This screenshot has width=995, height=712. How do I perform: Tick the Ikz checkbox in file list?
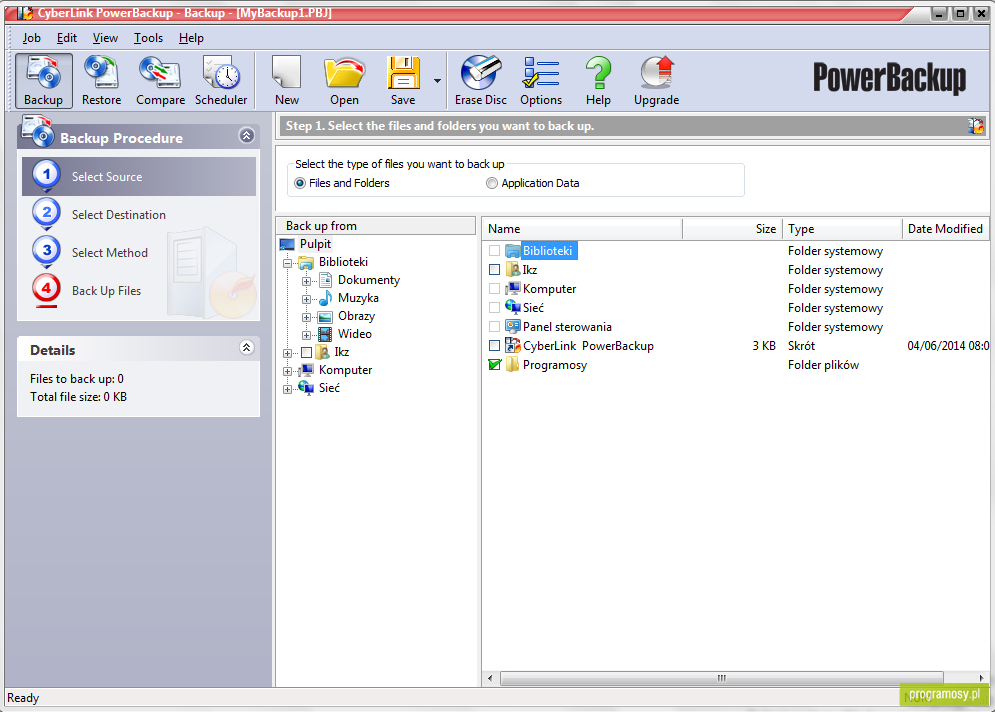(494, 270)
